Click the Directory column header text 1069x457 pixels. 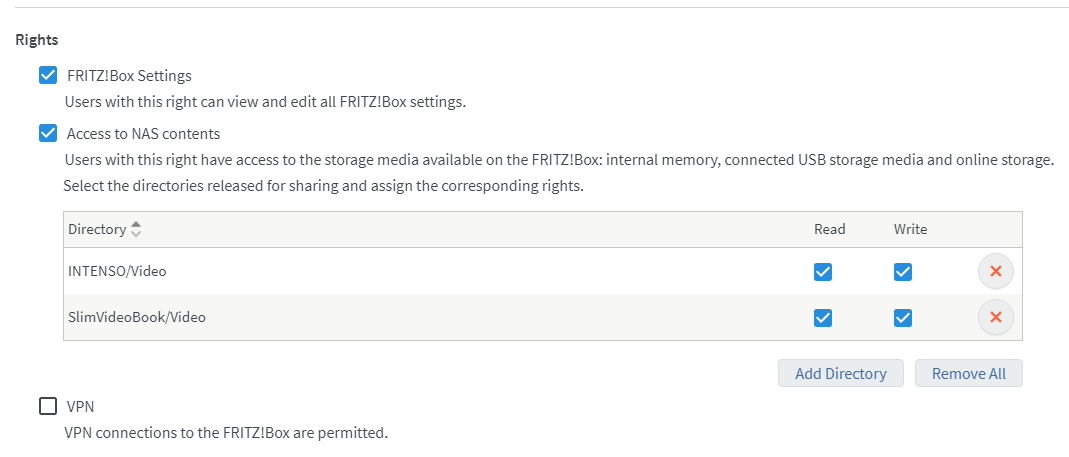tap(97, 229)
